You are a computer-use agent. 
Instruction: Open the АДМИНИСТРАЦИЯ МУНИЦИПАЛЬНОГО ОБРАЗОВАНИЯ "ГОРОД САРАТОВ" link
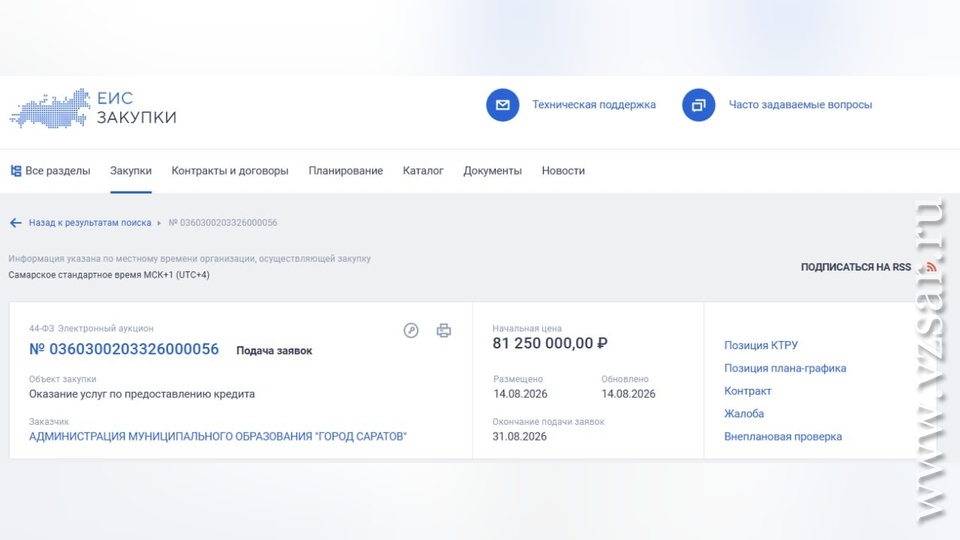(218, 437)
